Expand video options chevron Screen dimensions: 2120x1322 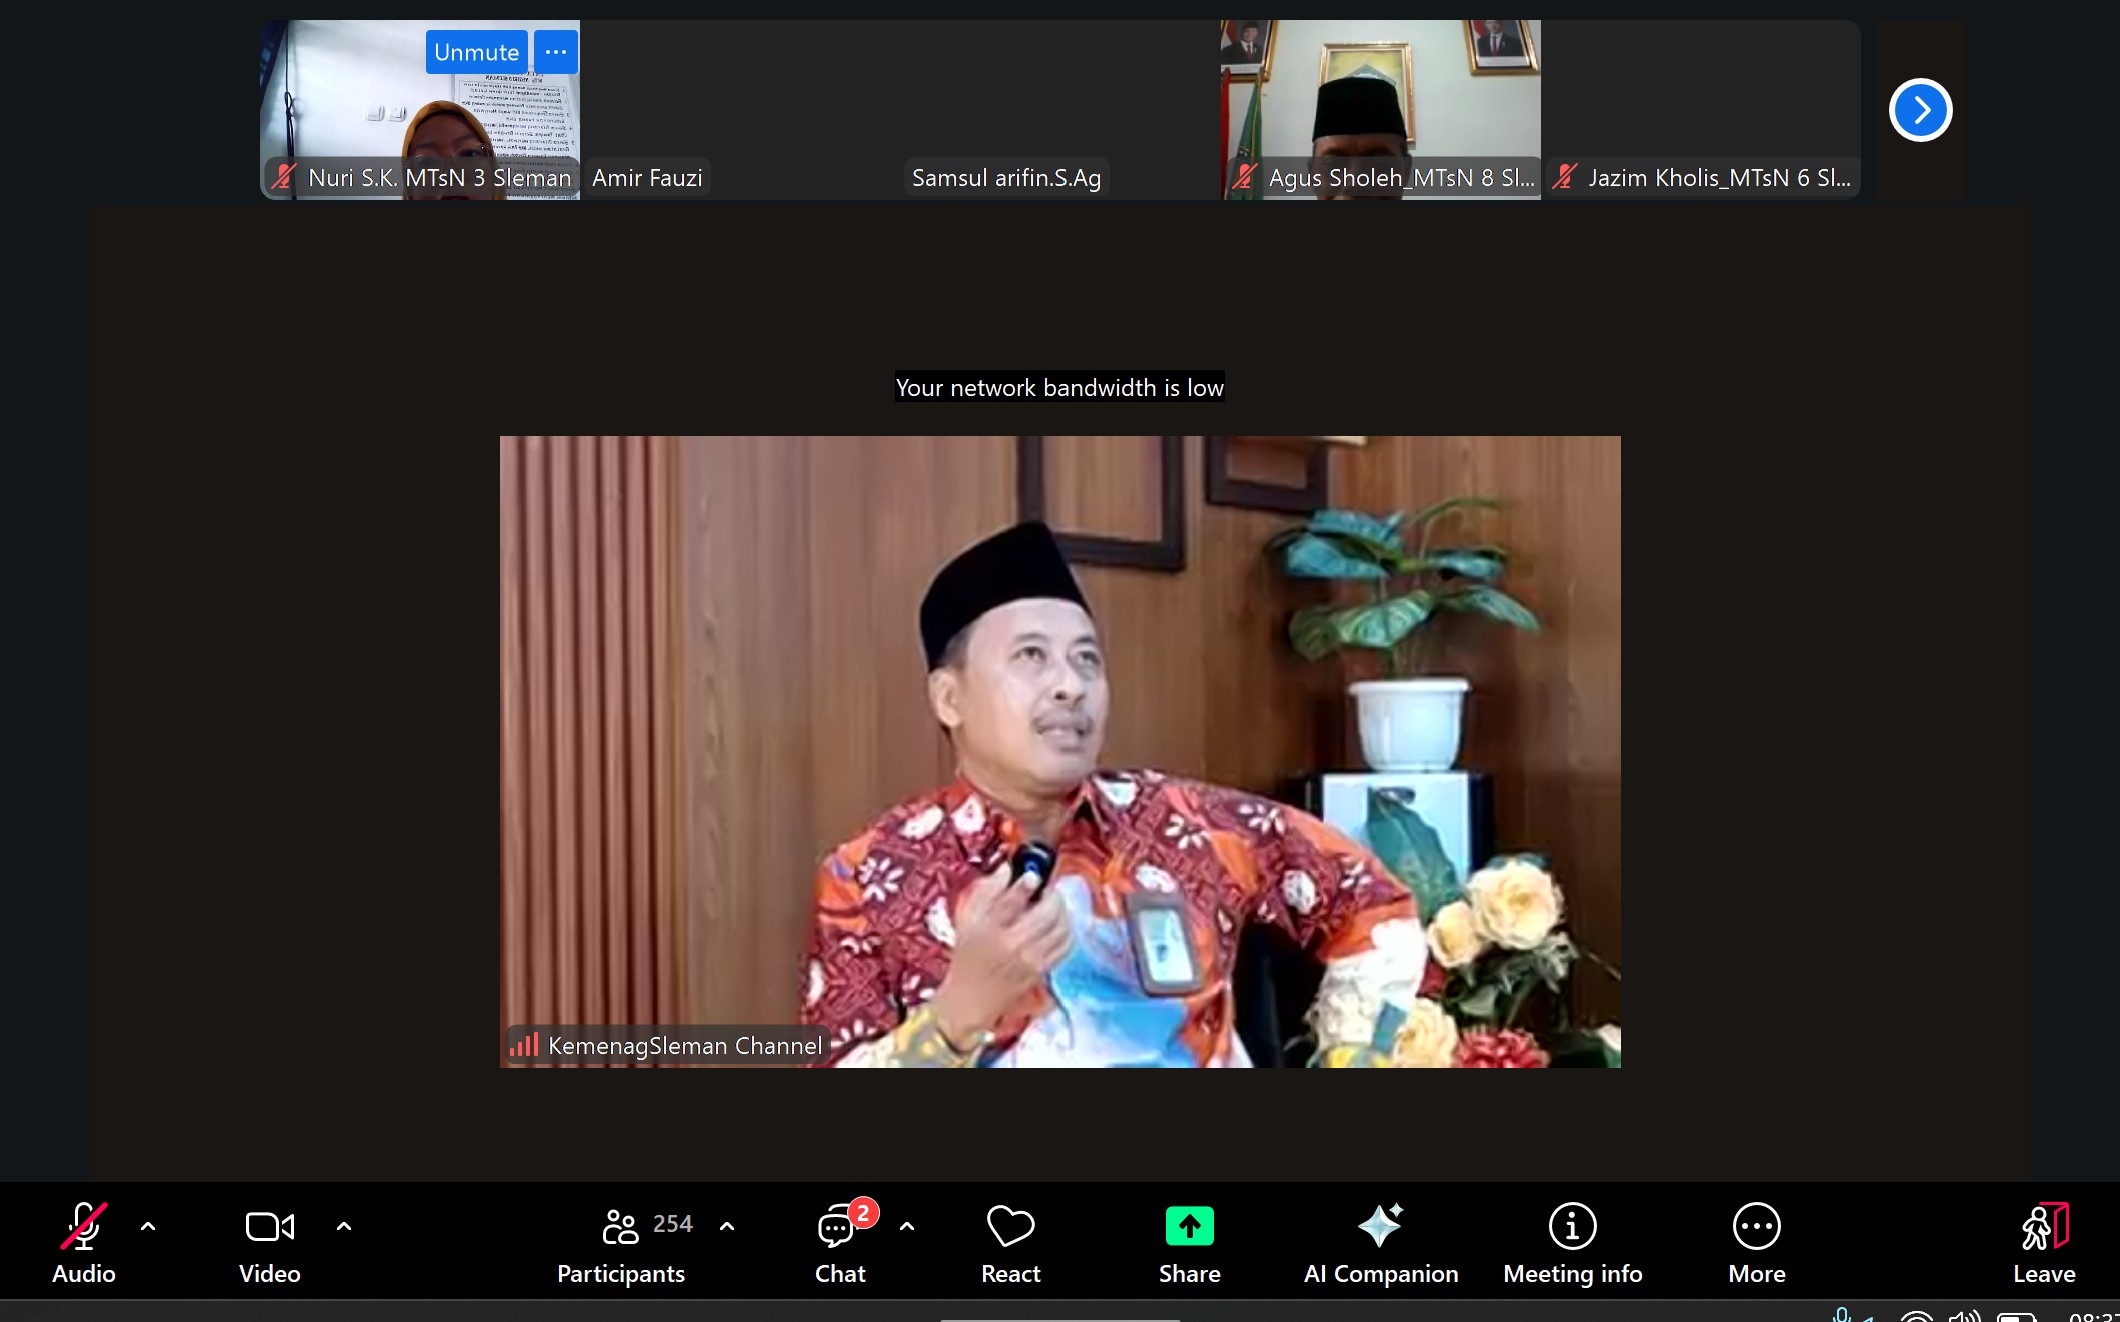tap(344, 1226)
